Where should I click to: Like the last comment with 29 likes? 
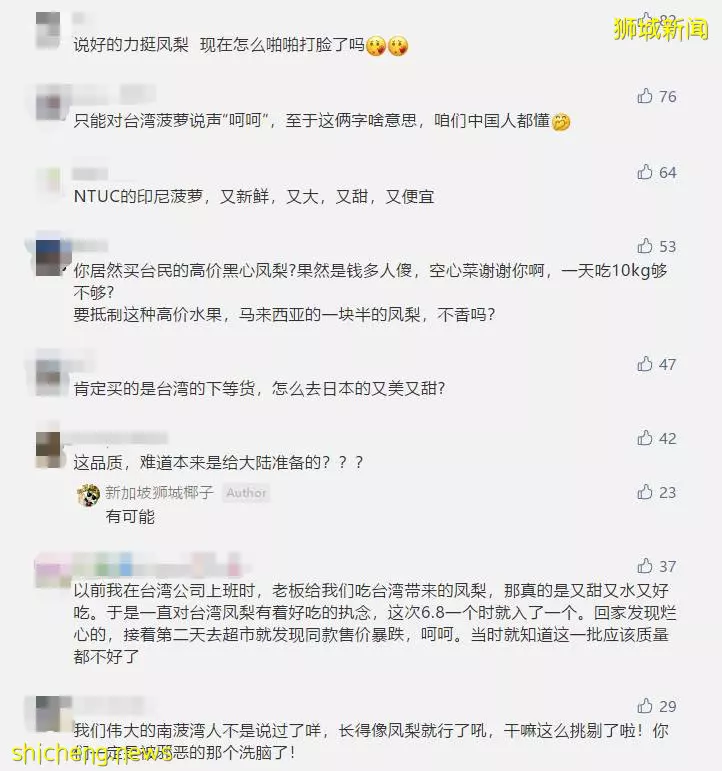pyautogui.click(x=644, y=706)
